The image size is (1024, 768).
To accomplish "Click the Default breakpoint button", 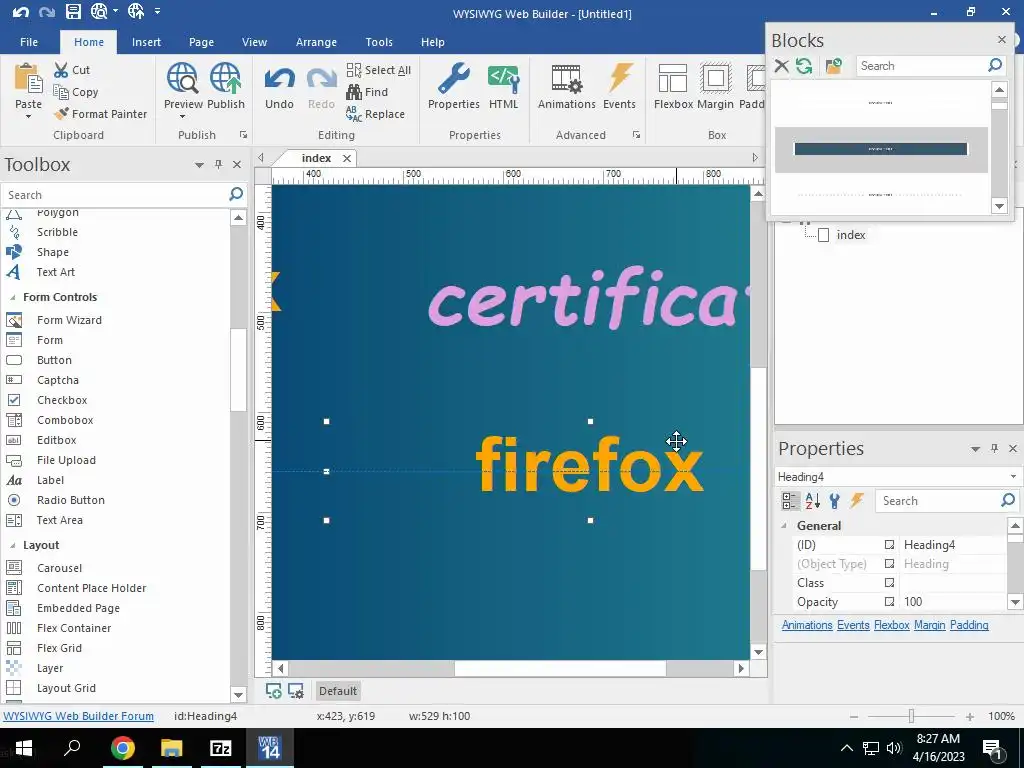I will click(338, 691).
